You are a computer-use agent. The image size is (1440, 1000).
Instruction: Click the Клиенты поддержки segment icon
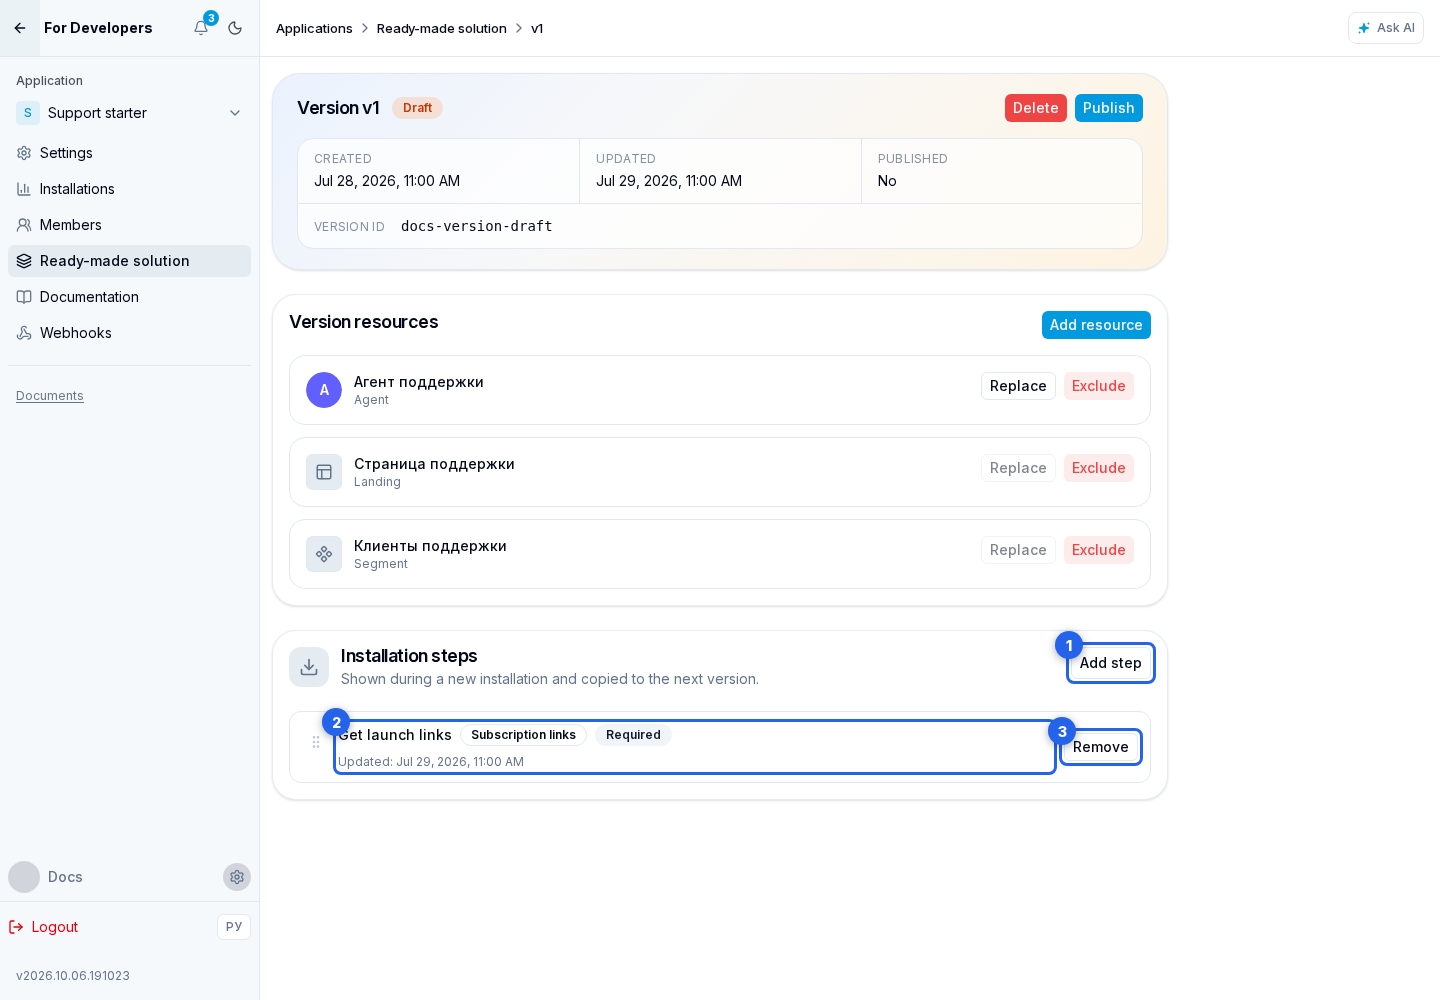pyautogui.click(x=324, y=554)
